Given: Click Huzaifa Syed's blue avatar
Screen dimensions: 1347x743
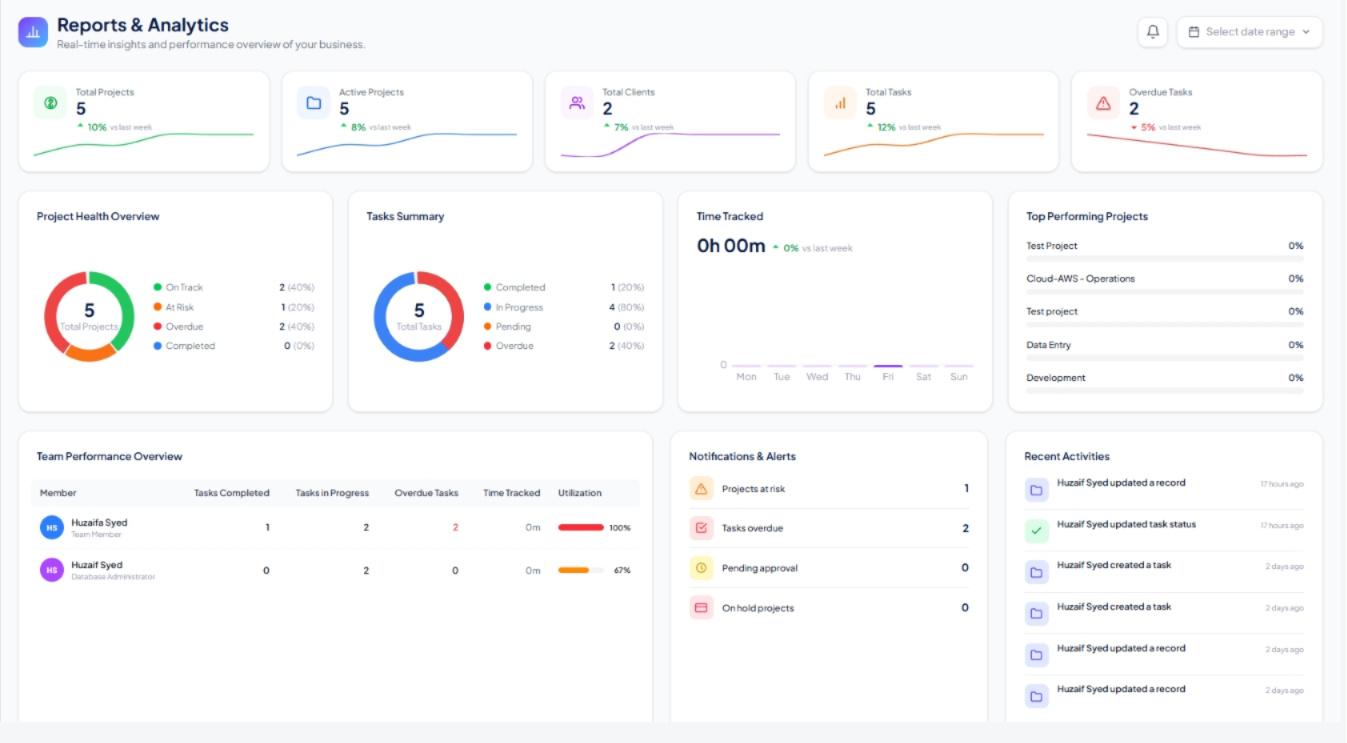Looking at the screenshot, I should tap(51, 527).
